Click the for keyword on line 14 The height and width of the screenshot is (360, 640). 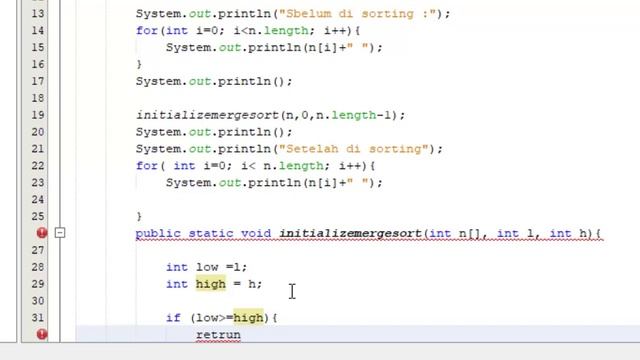pyautogui.click(x=147, y=31)
